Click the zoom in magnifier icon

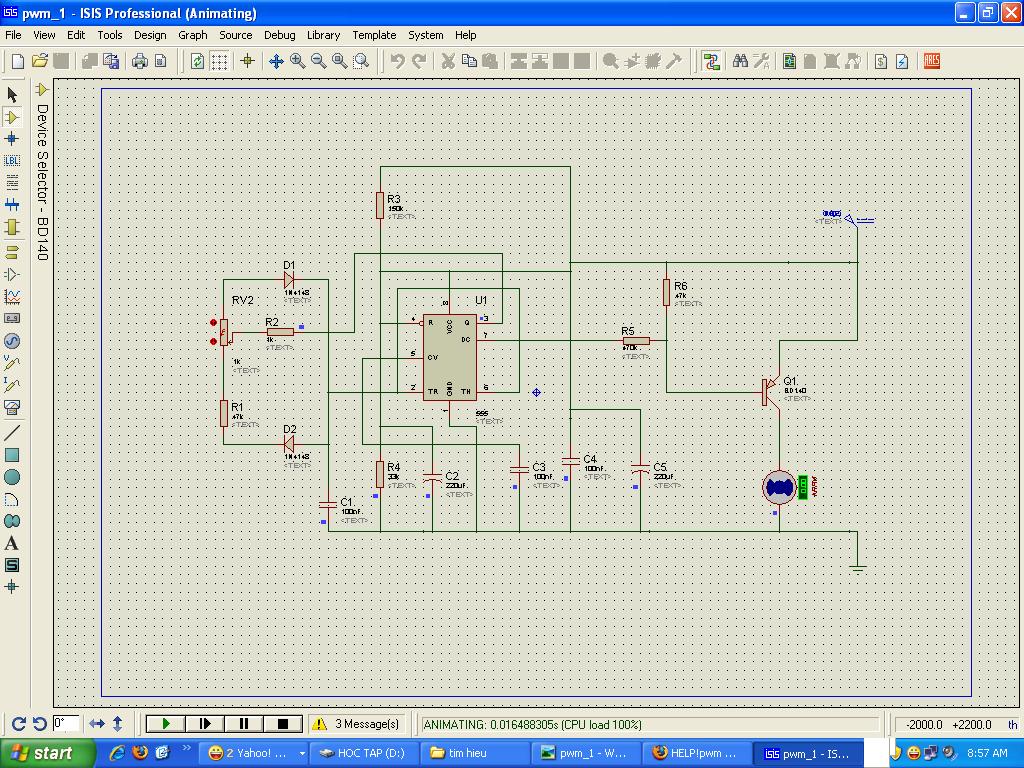pos(298,61)
